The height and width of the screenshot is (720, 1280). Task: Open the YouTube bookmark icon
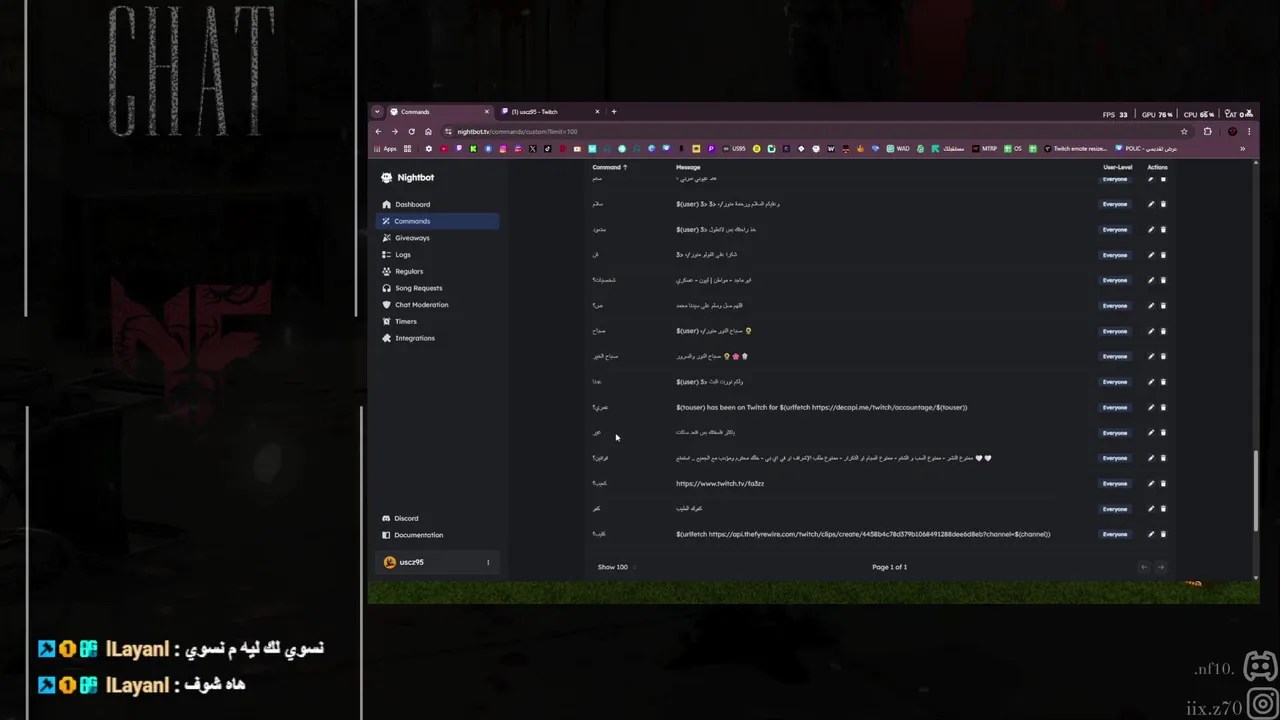[444, 148]
